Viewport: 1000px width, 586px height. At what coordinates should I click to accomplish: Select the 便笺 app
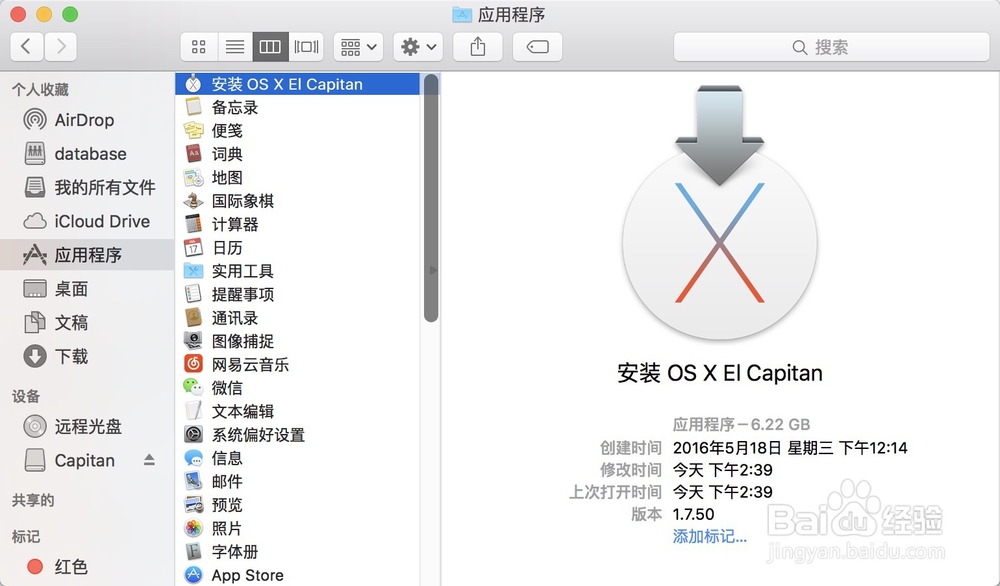tap(297, 131)
